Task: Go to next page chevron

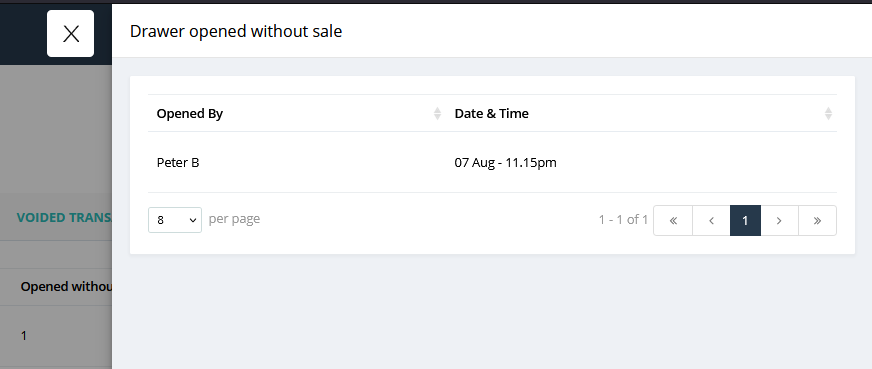Action: point(779,221)
